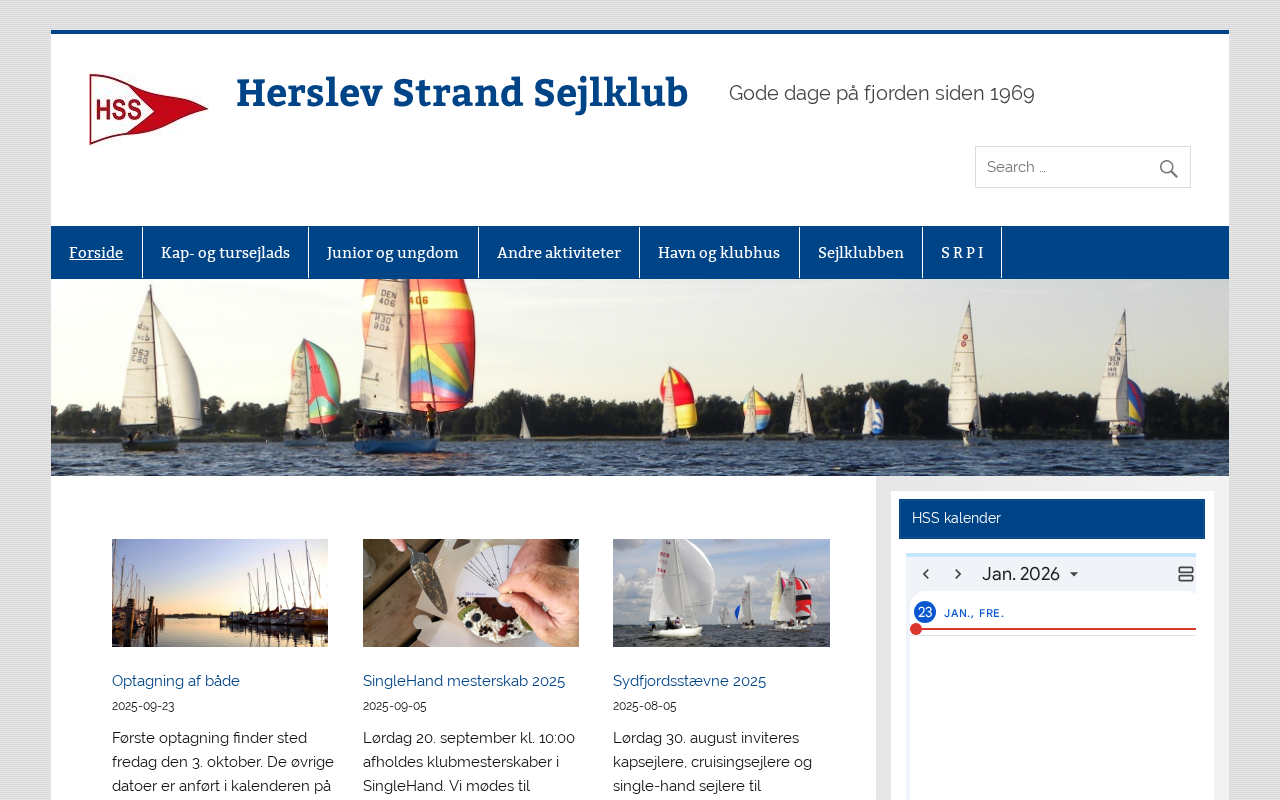1280x800 pixels.
Task: Open Sydfjordsstævne 2025 article
Action: tap(689, 681)
